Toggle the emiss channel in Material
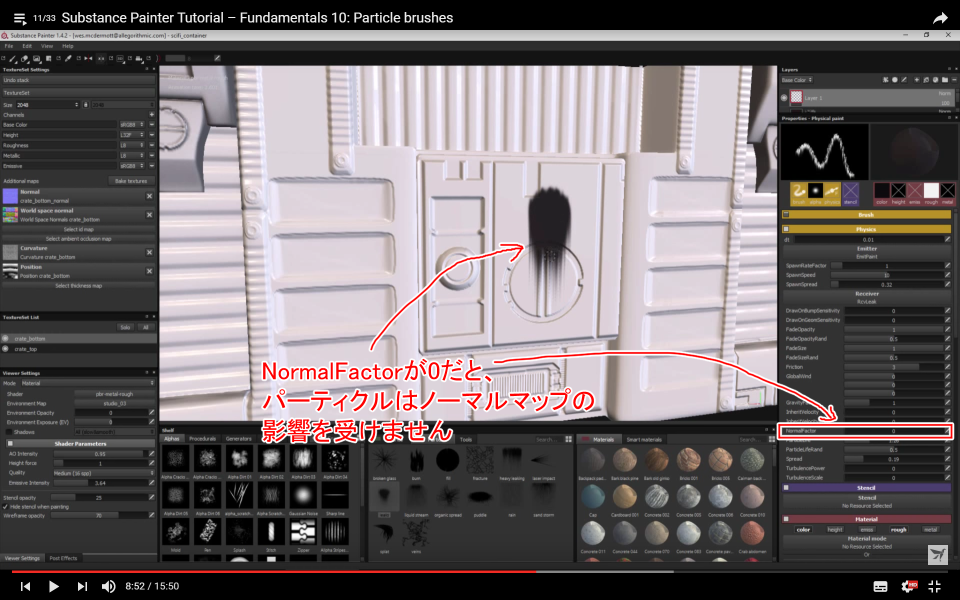This screenshot has height=600, width=960. (x=867, y=530)
